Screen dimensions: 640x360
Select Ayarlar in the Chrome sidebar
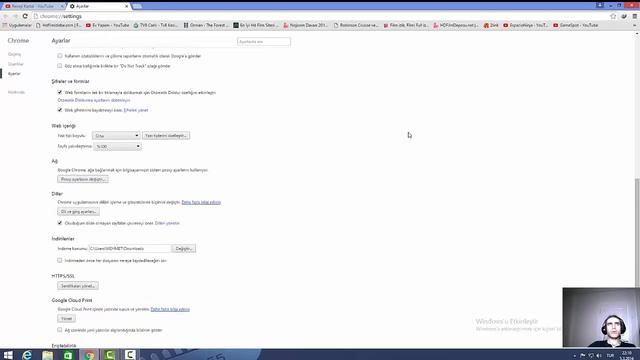[14, 73]
